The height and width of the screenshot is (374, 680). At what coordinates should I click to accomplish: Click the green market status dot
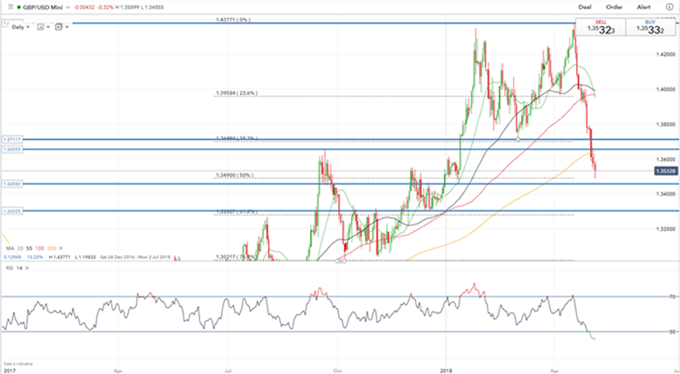[19, 7]
